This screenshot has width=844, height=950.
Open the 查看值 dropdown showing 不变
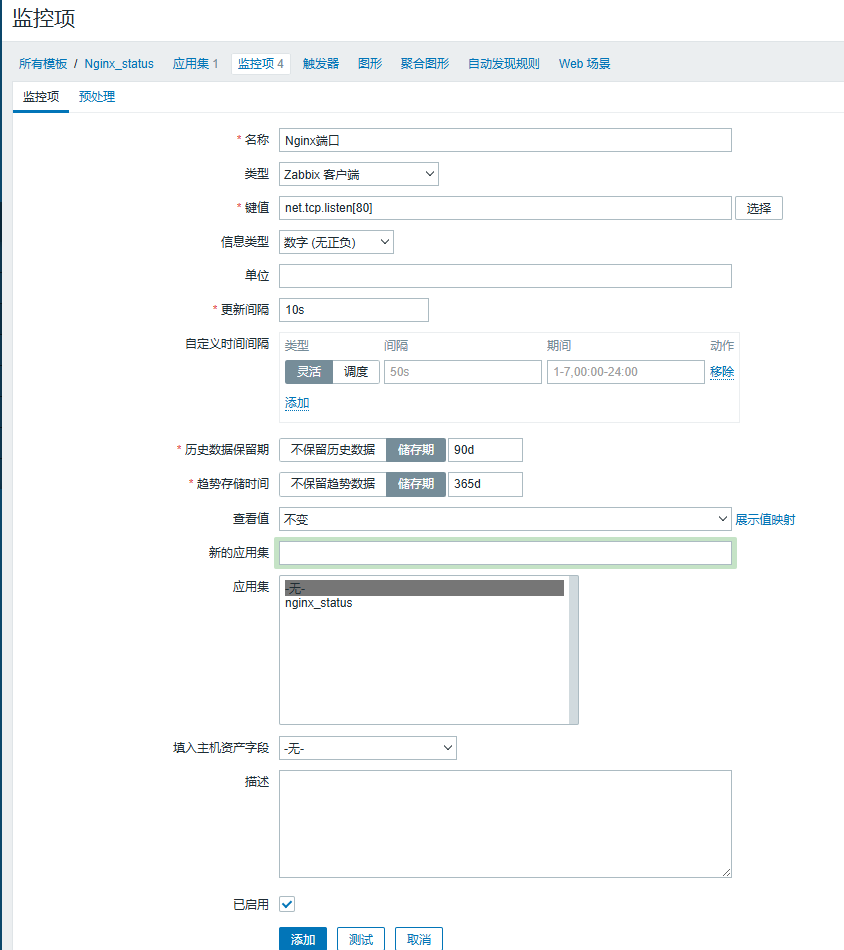(505, 519)
